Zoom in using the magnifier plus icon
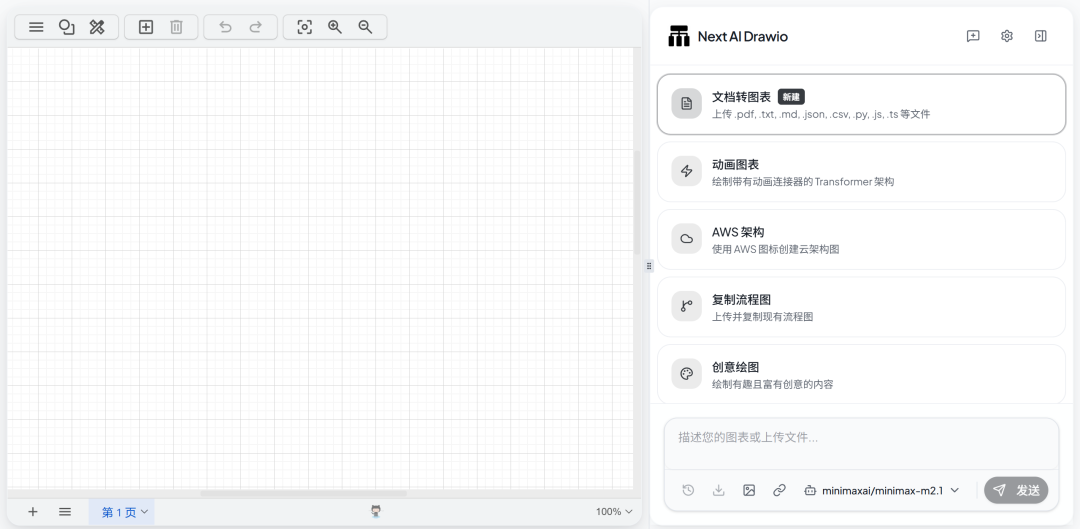This screenshot has width=1080, height=529. coord(335,27)
